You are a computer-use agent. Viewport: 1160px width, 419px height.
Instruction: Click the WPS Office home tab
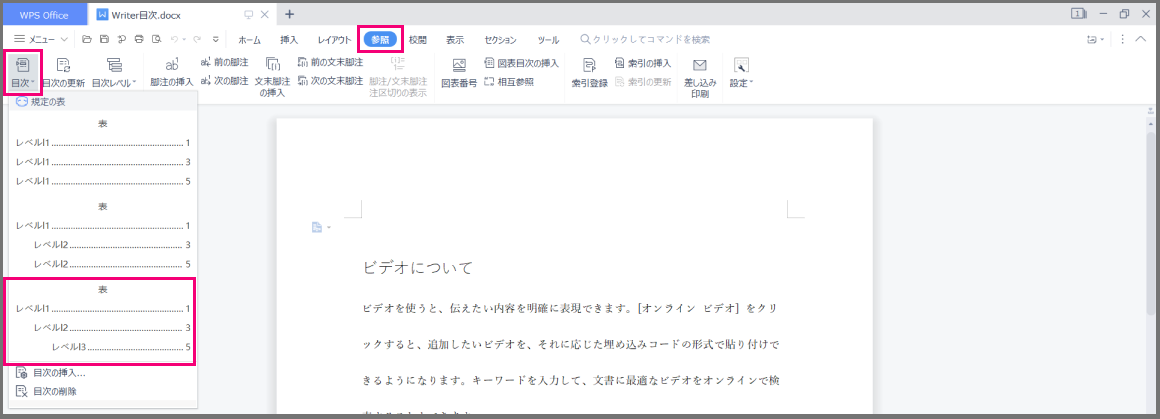coord(44,15)
